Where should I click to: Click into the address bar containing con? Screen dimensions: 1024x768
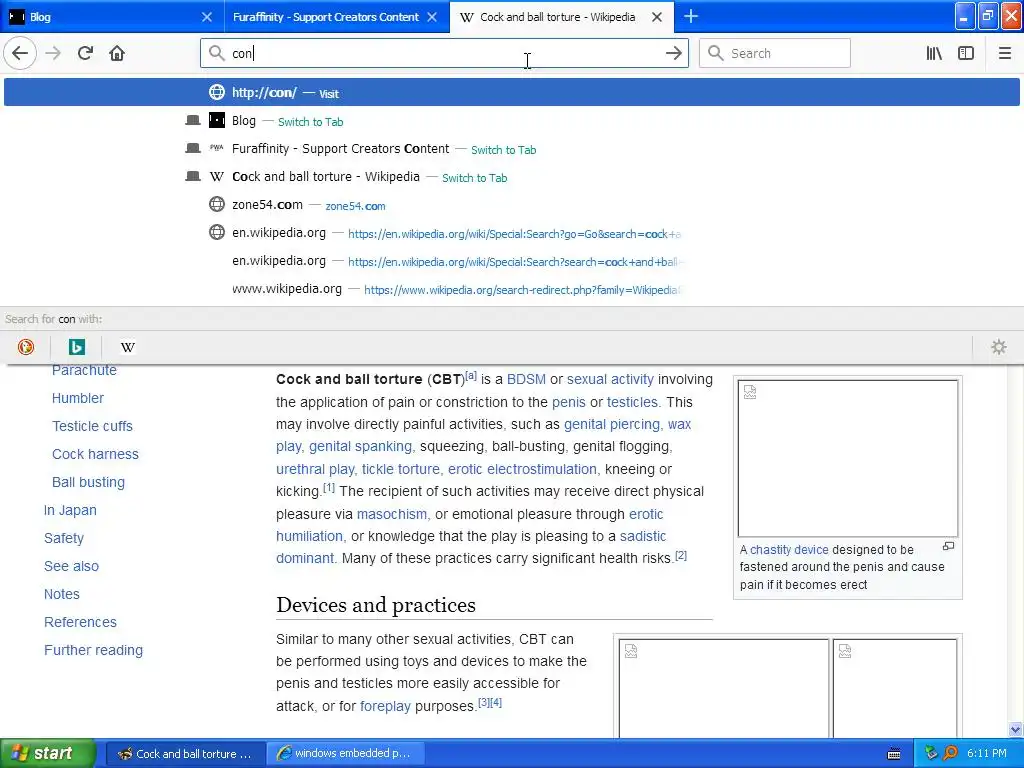point(444,53)
